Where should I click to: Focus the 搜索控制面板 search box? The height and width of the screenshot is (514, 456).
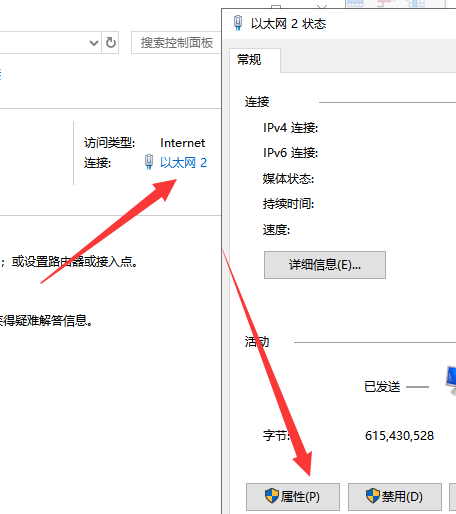pyautogui.click(x=177, y=43)
